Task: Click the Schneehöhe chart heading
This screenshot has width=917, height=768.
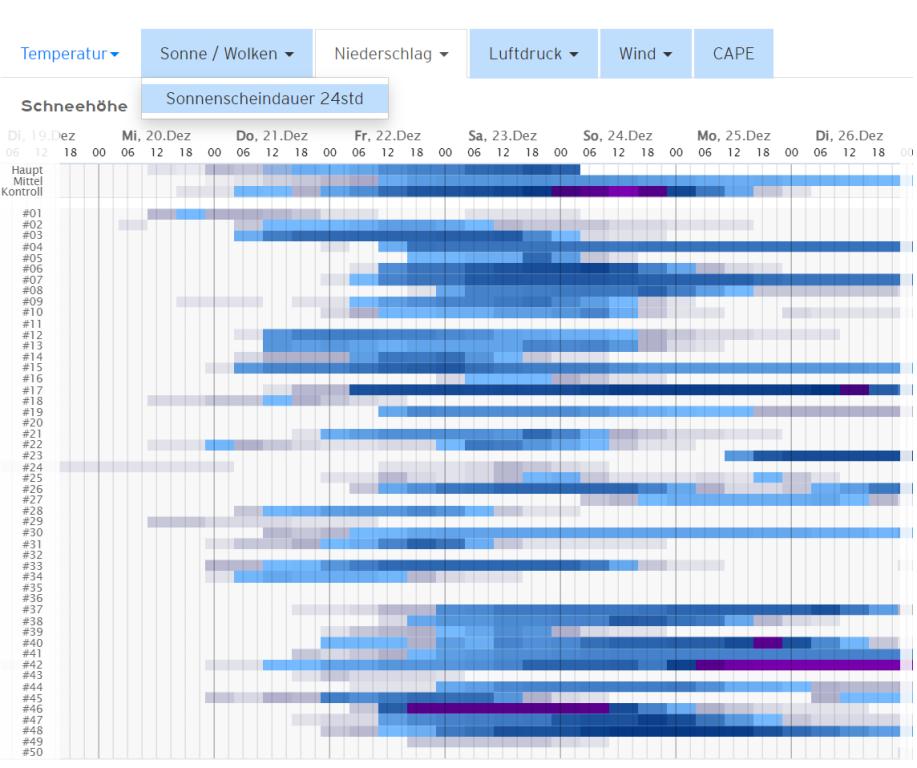Action: coord(74,106)
